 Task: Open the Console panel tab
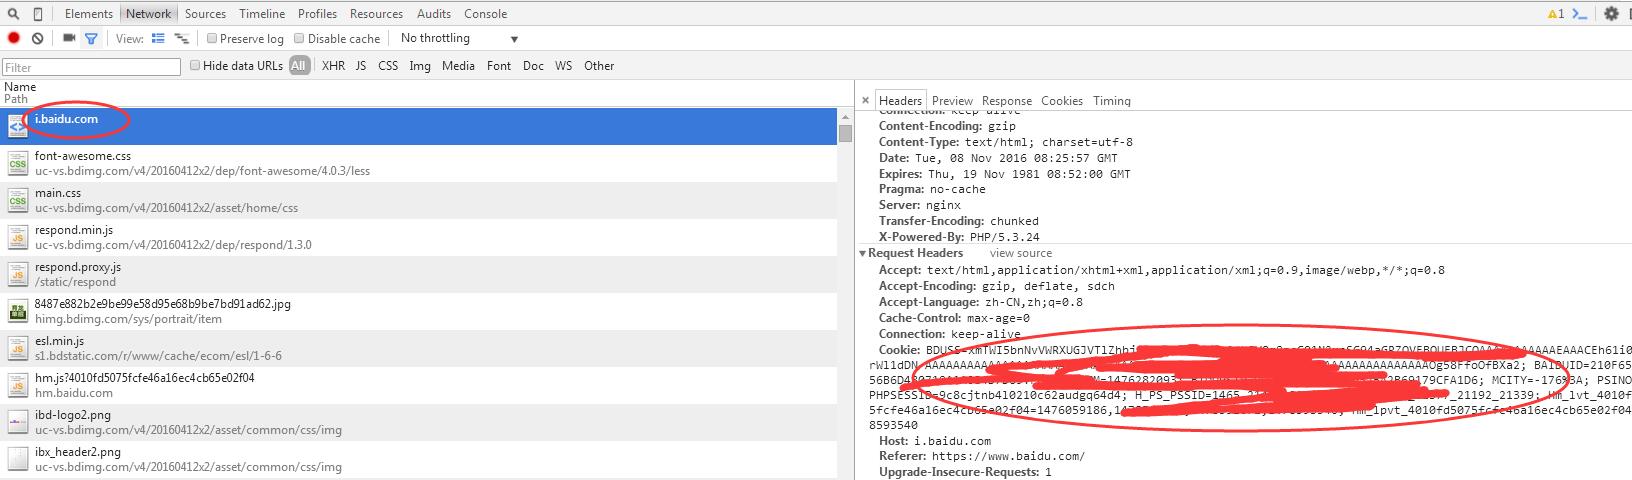(x=485, y=14)
